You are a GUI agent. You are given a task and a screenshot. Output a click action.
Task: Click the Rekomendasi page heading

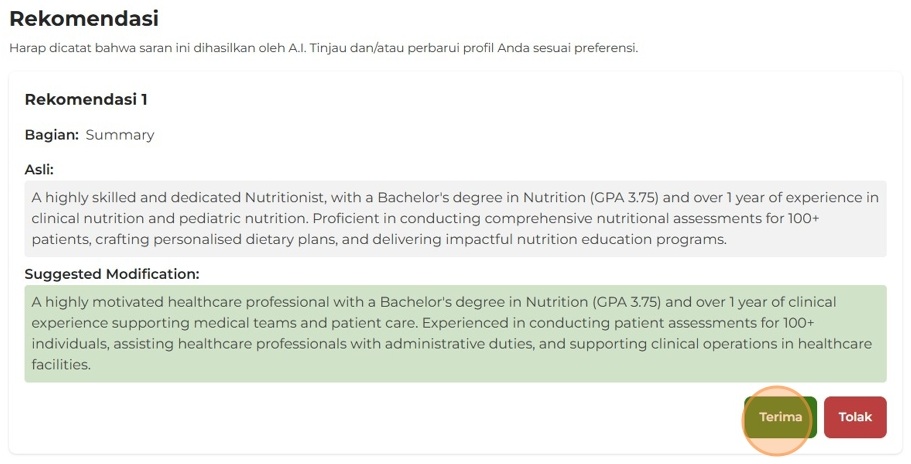click(84, 18)
